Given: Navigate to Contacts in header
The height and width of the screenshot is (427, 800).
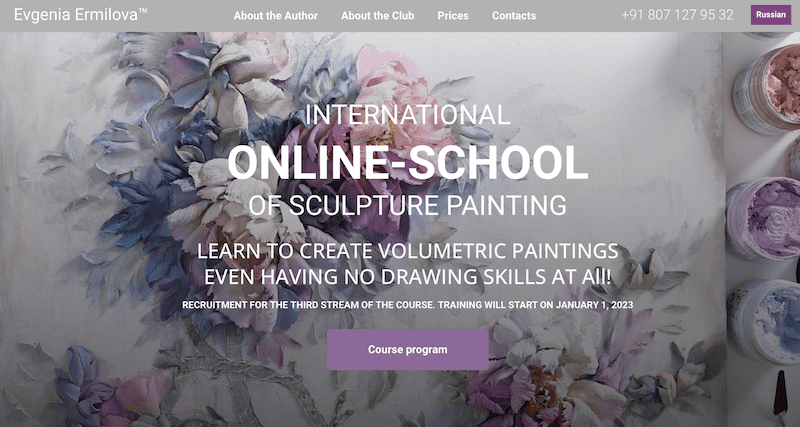Looking at the screenshot, I should point(514,16).
